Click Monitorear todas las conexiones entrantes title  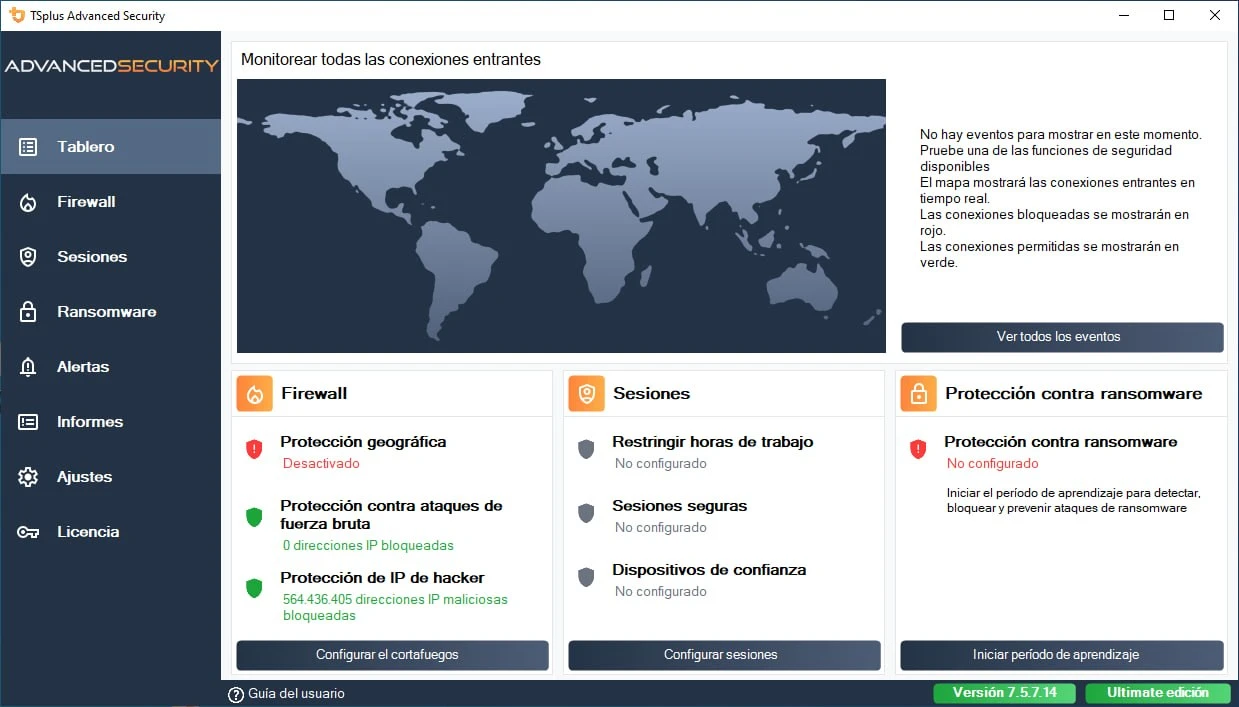(x=391, y=60)
